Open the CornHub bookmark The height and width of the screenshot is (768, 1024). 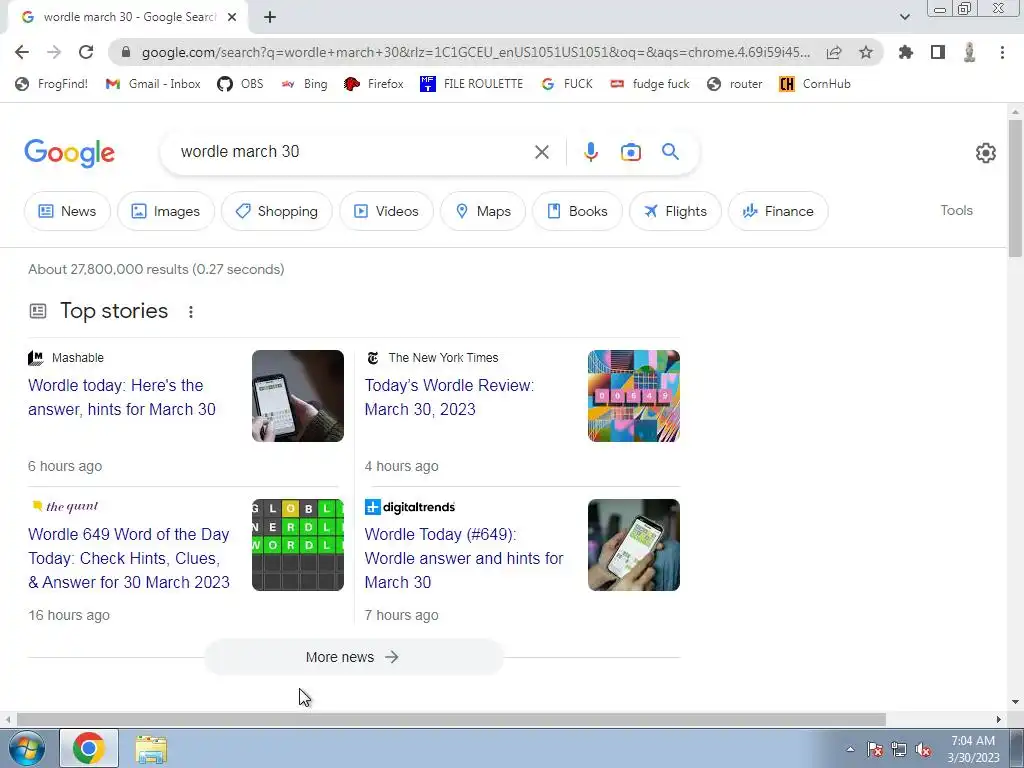point(815,84)
